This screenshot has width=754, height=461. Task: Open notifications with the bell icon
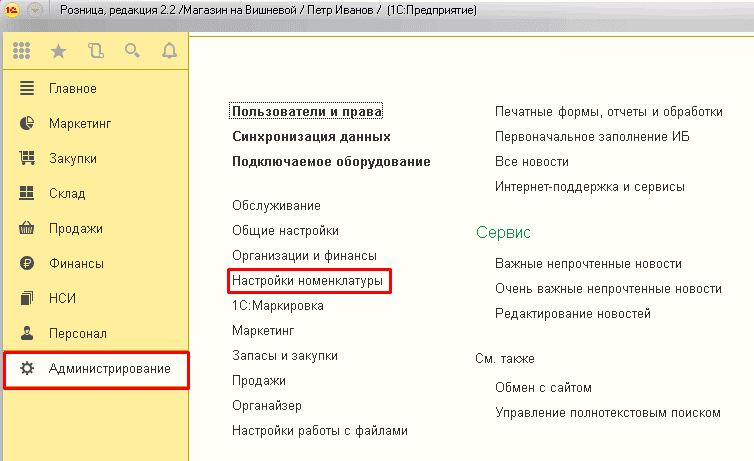pos(168,50)
